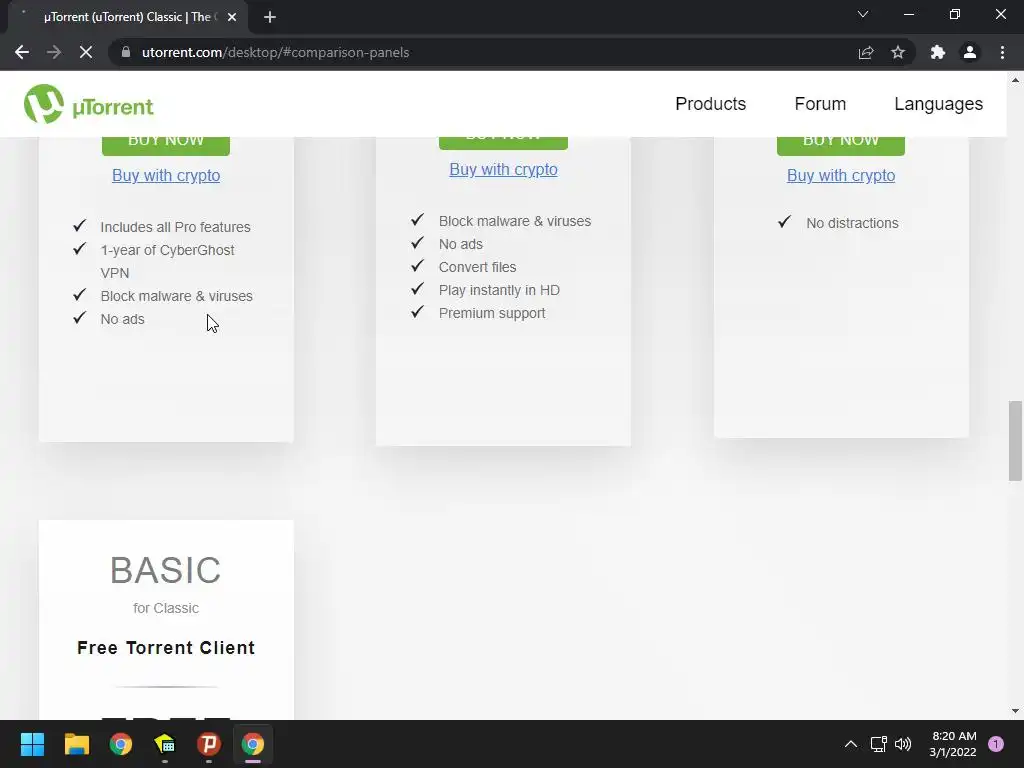Open the active Chrome taskbar icon

[x=253, y=744]
